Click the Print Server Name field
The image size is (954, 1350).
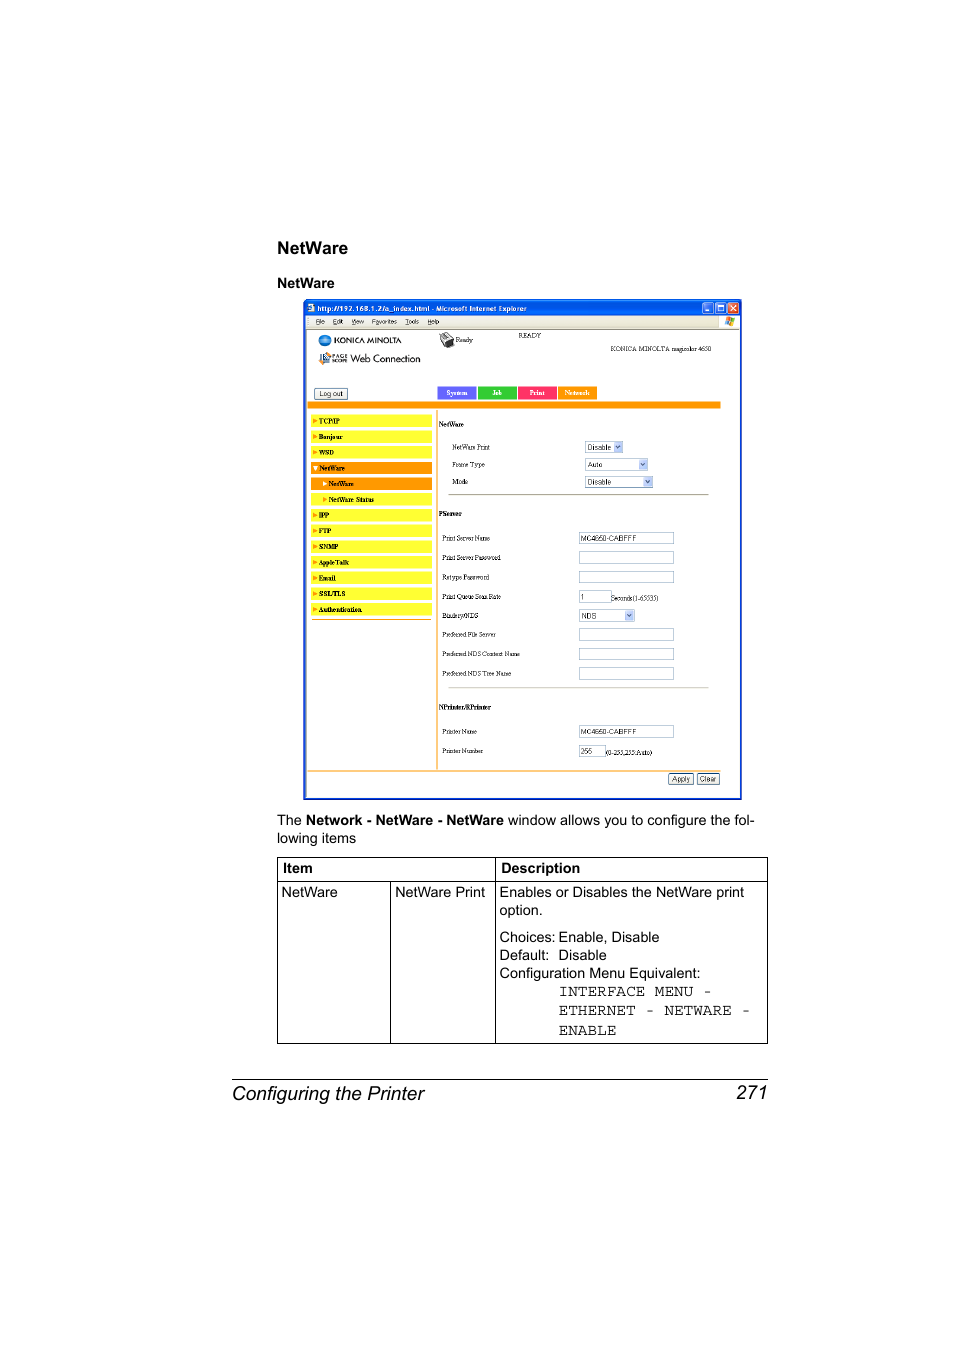pyautogui.click(x=626, y=538)
